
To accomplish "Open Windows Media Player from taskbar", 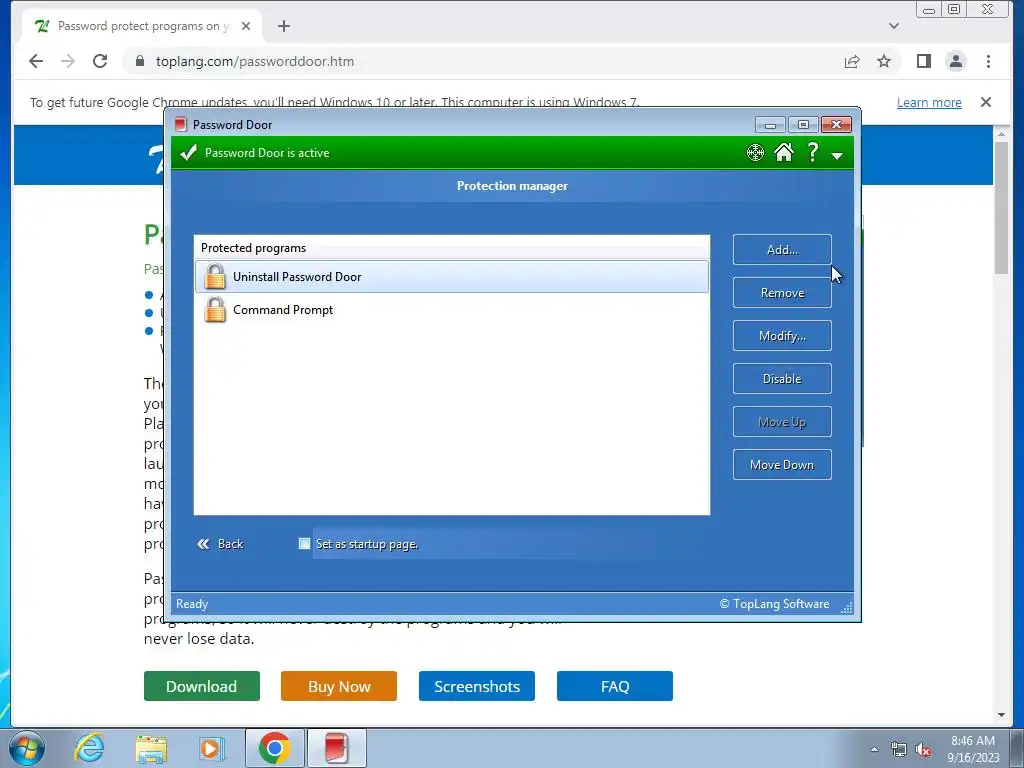I will coord(211,748).
